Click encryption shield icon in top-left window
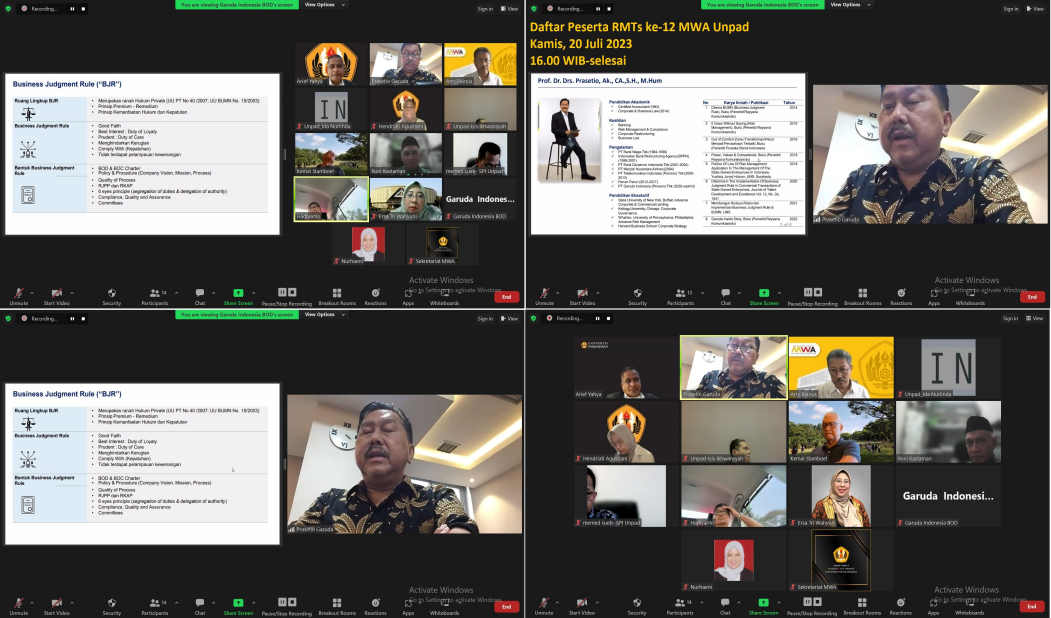The image size is (1051, 618). 7,9
